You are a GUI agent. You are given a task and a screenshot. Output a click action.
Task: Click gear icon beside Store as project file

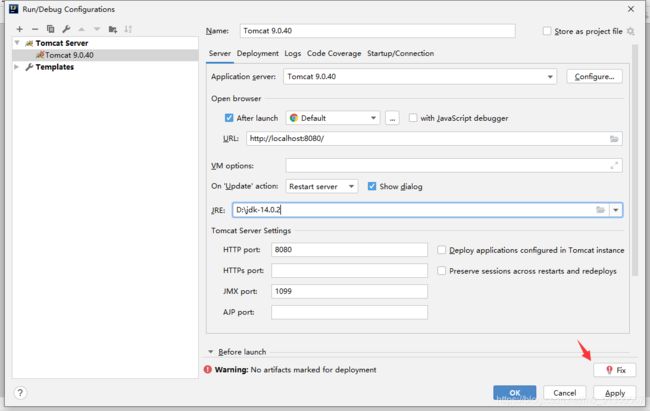(631, 31)
